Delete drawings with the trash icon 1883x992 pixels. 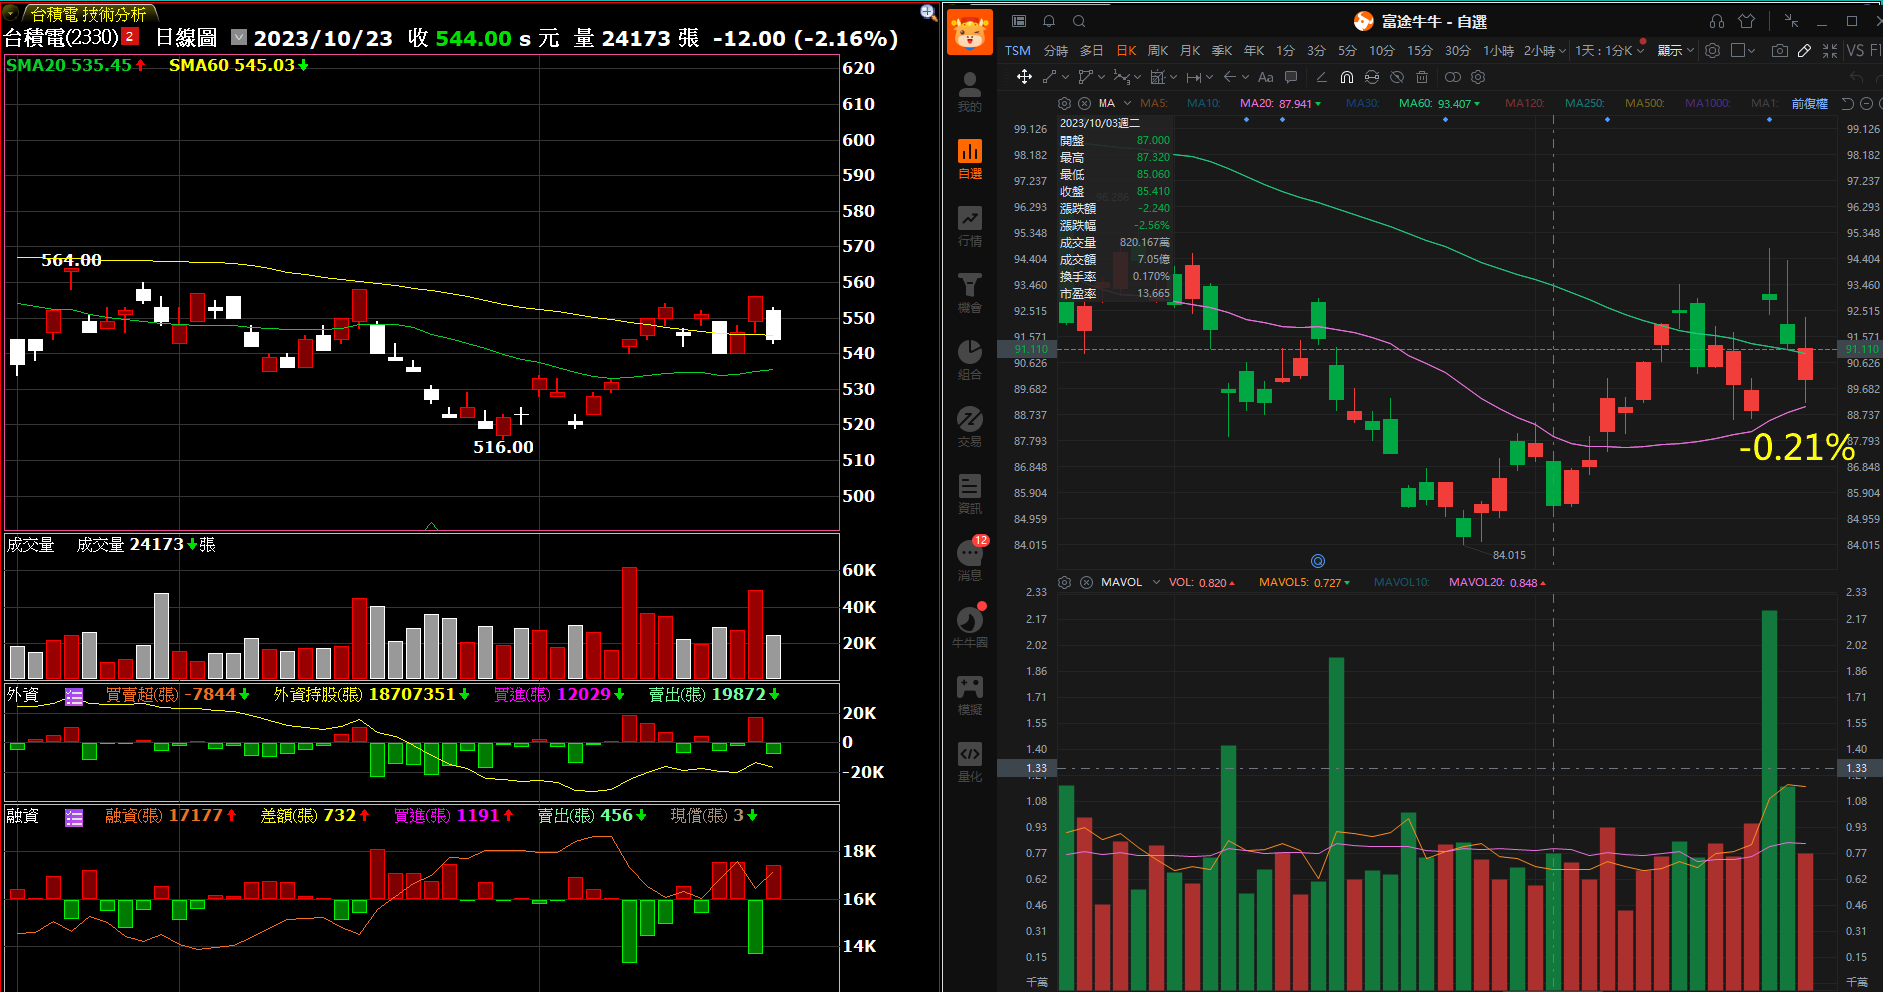point(1422,77)
